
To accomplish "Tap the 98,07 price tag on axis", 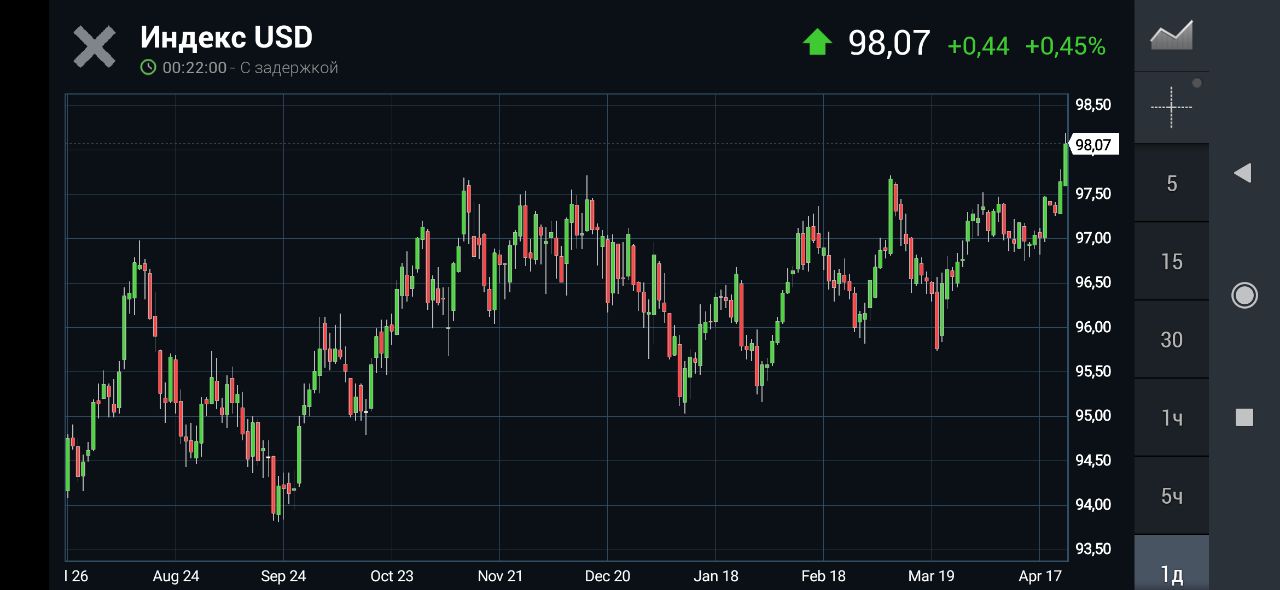I will (1093, 145).
